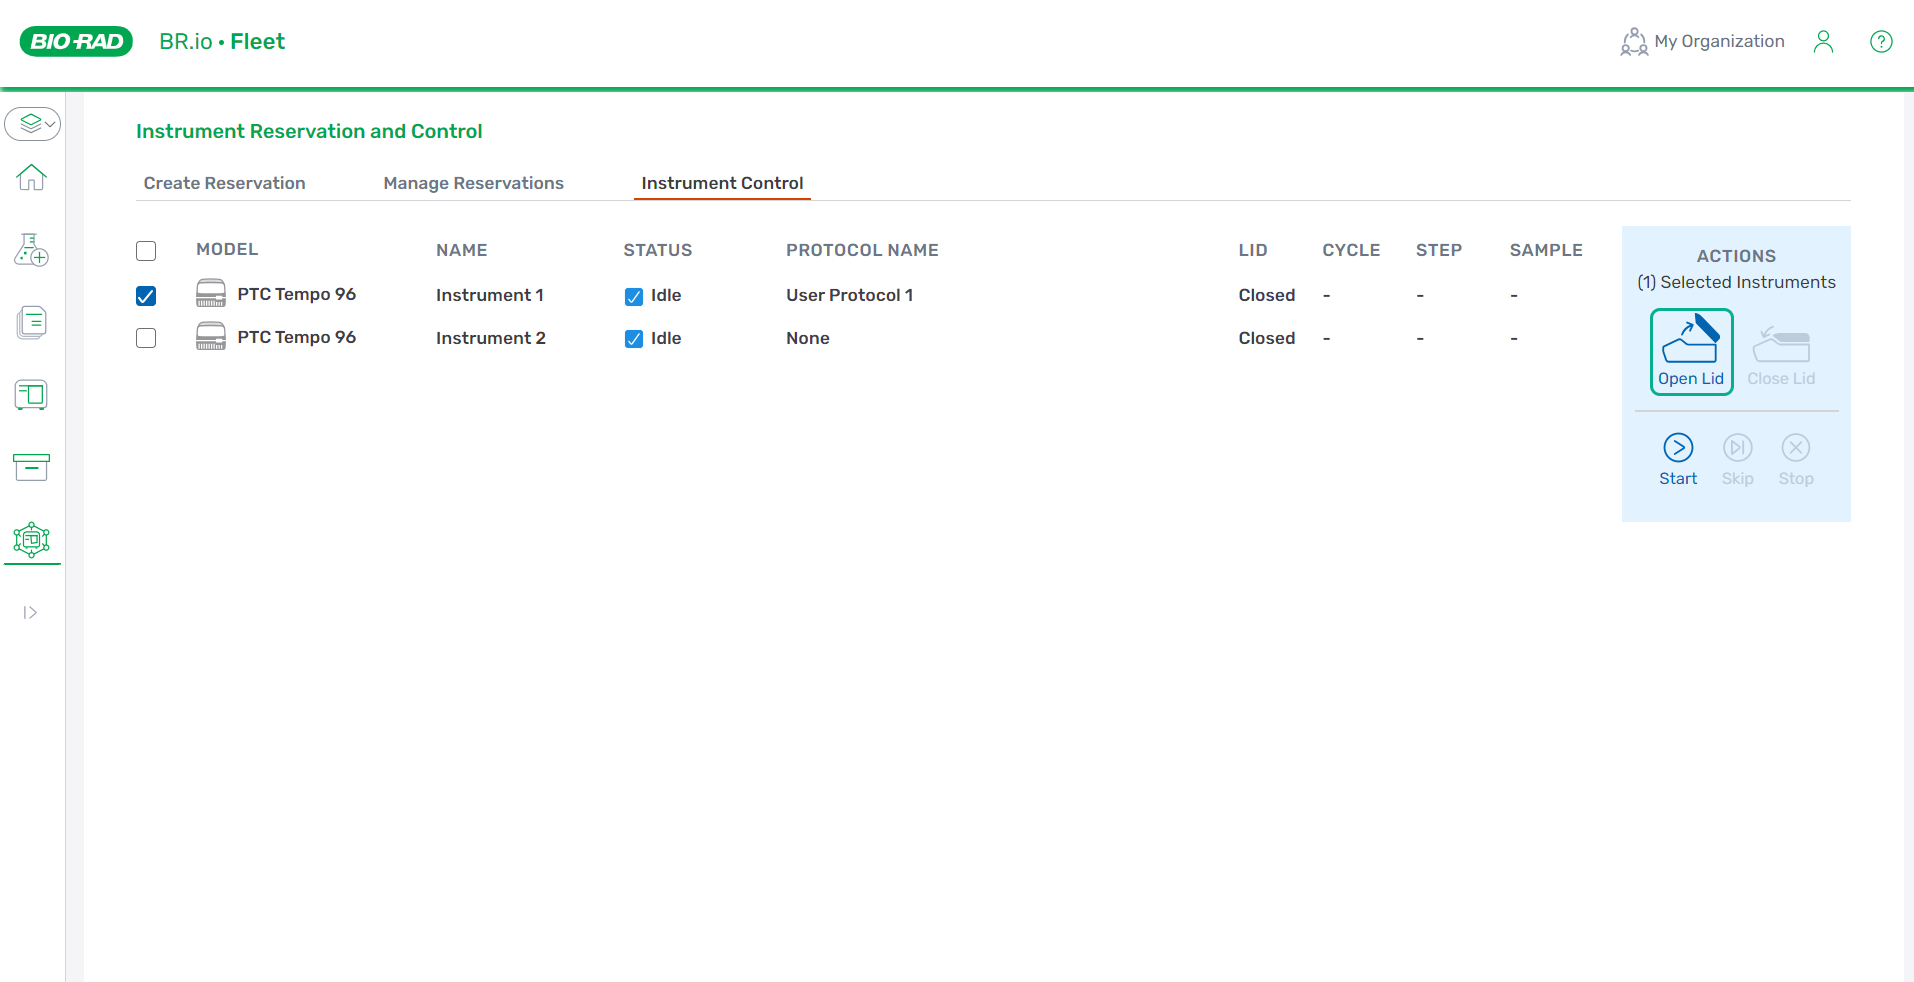Screen dimensions: 1914x982
Task: Open the flask with plus sidebar icon
Action: (x=31, y=250)
